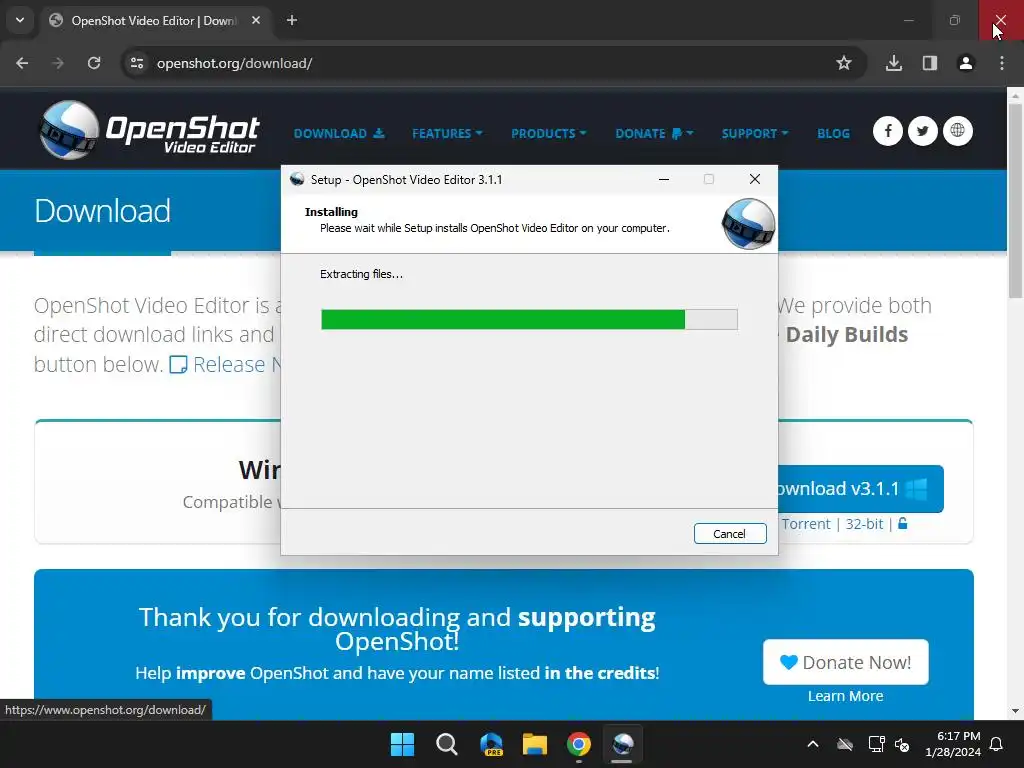Open Chrome three-dot menu
This screenshot has width=1024, height=768.
tap(1002, 63)
